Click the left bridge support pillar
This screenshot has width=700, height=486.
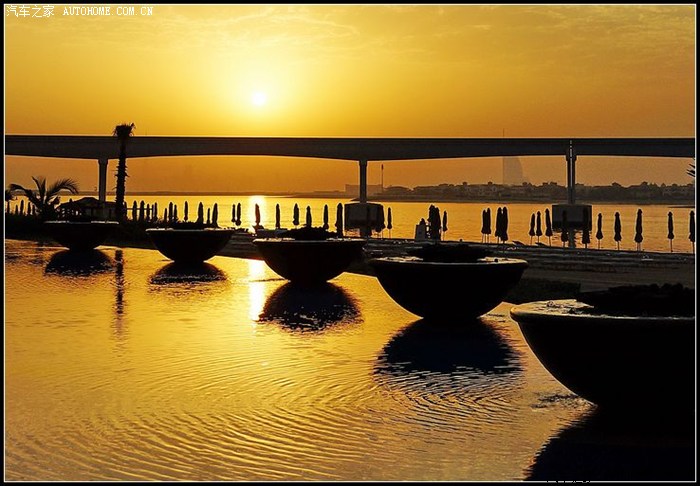coord(103,178)
